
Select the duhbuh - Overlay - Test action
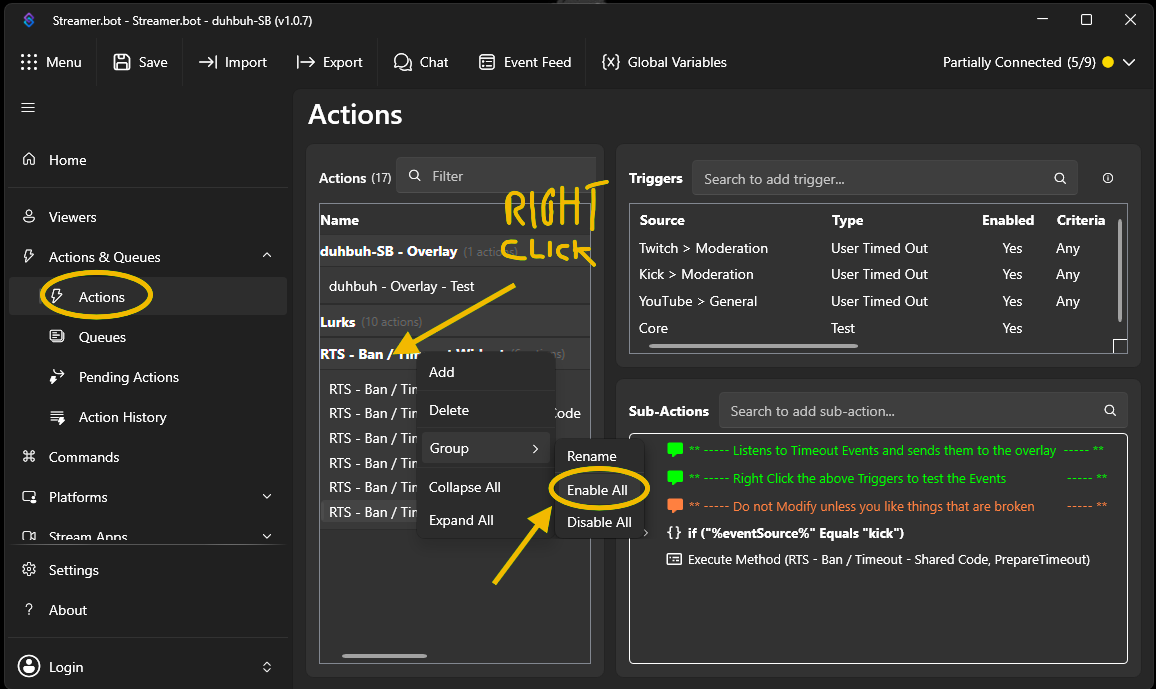click(x=455, y=286)
